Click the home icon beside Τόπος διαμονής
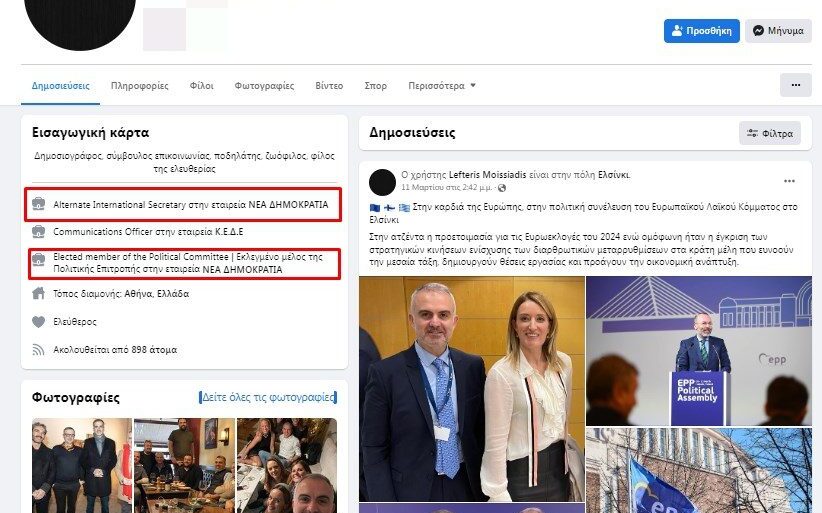The height and width of the screenshot is (513, 822). 38,293
